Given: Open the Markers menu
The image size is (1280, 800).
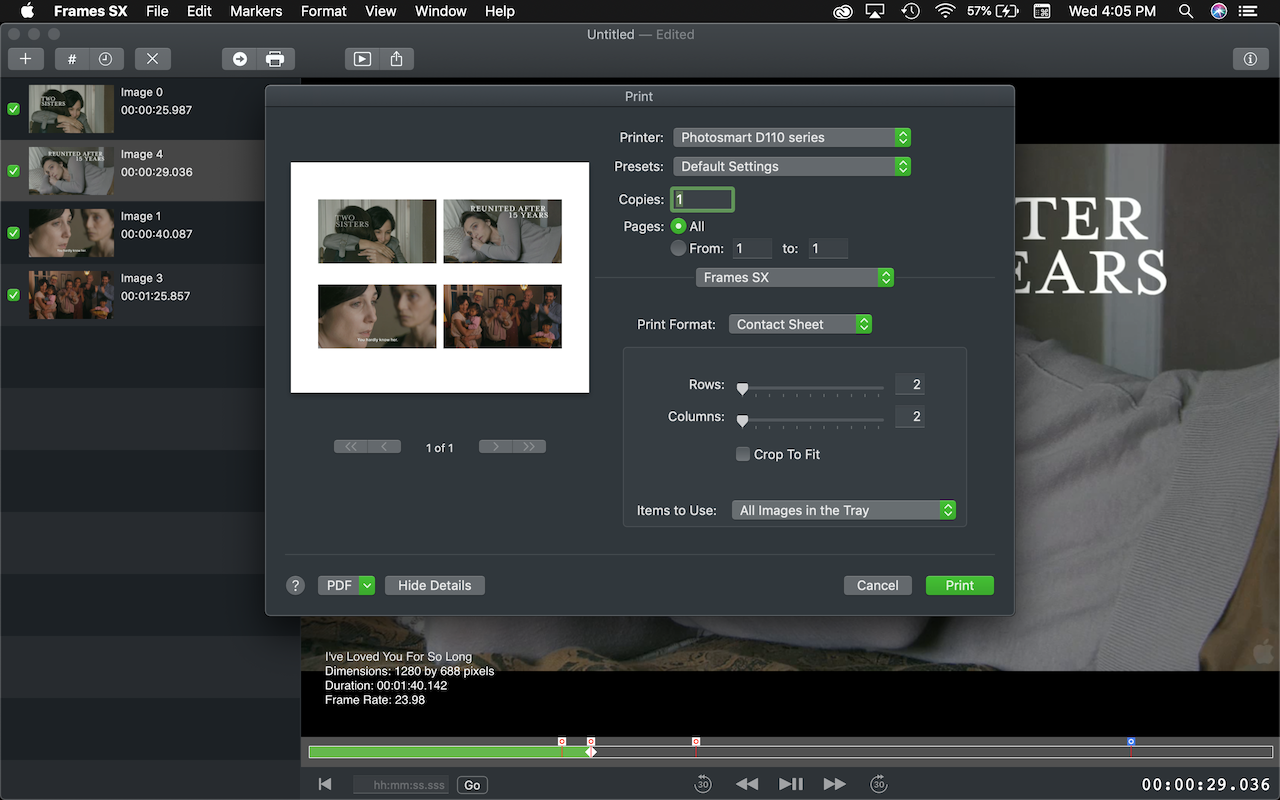Looking at the screenshot, I should click(x=256, y=11).
